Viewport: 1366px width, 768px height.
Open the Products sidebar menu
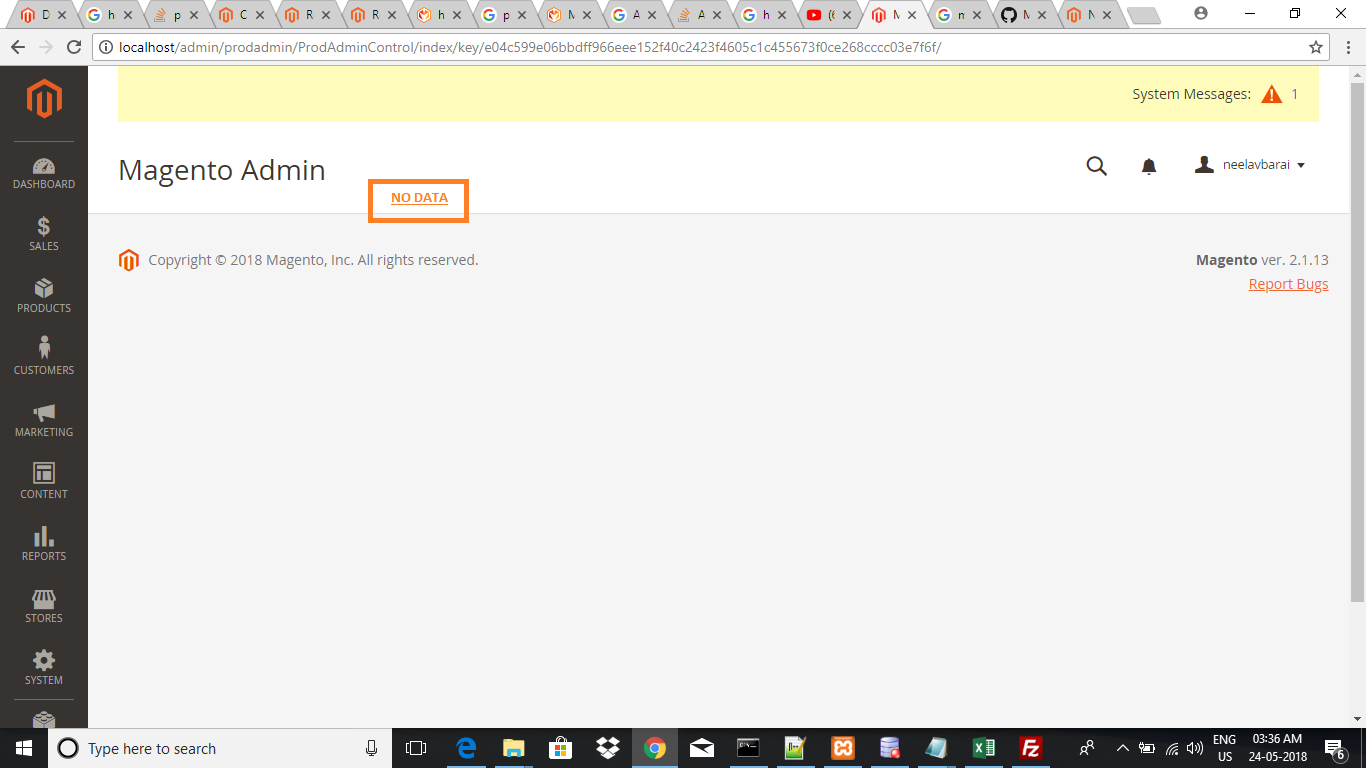44,296
